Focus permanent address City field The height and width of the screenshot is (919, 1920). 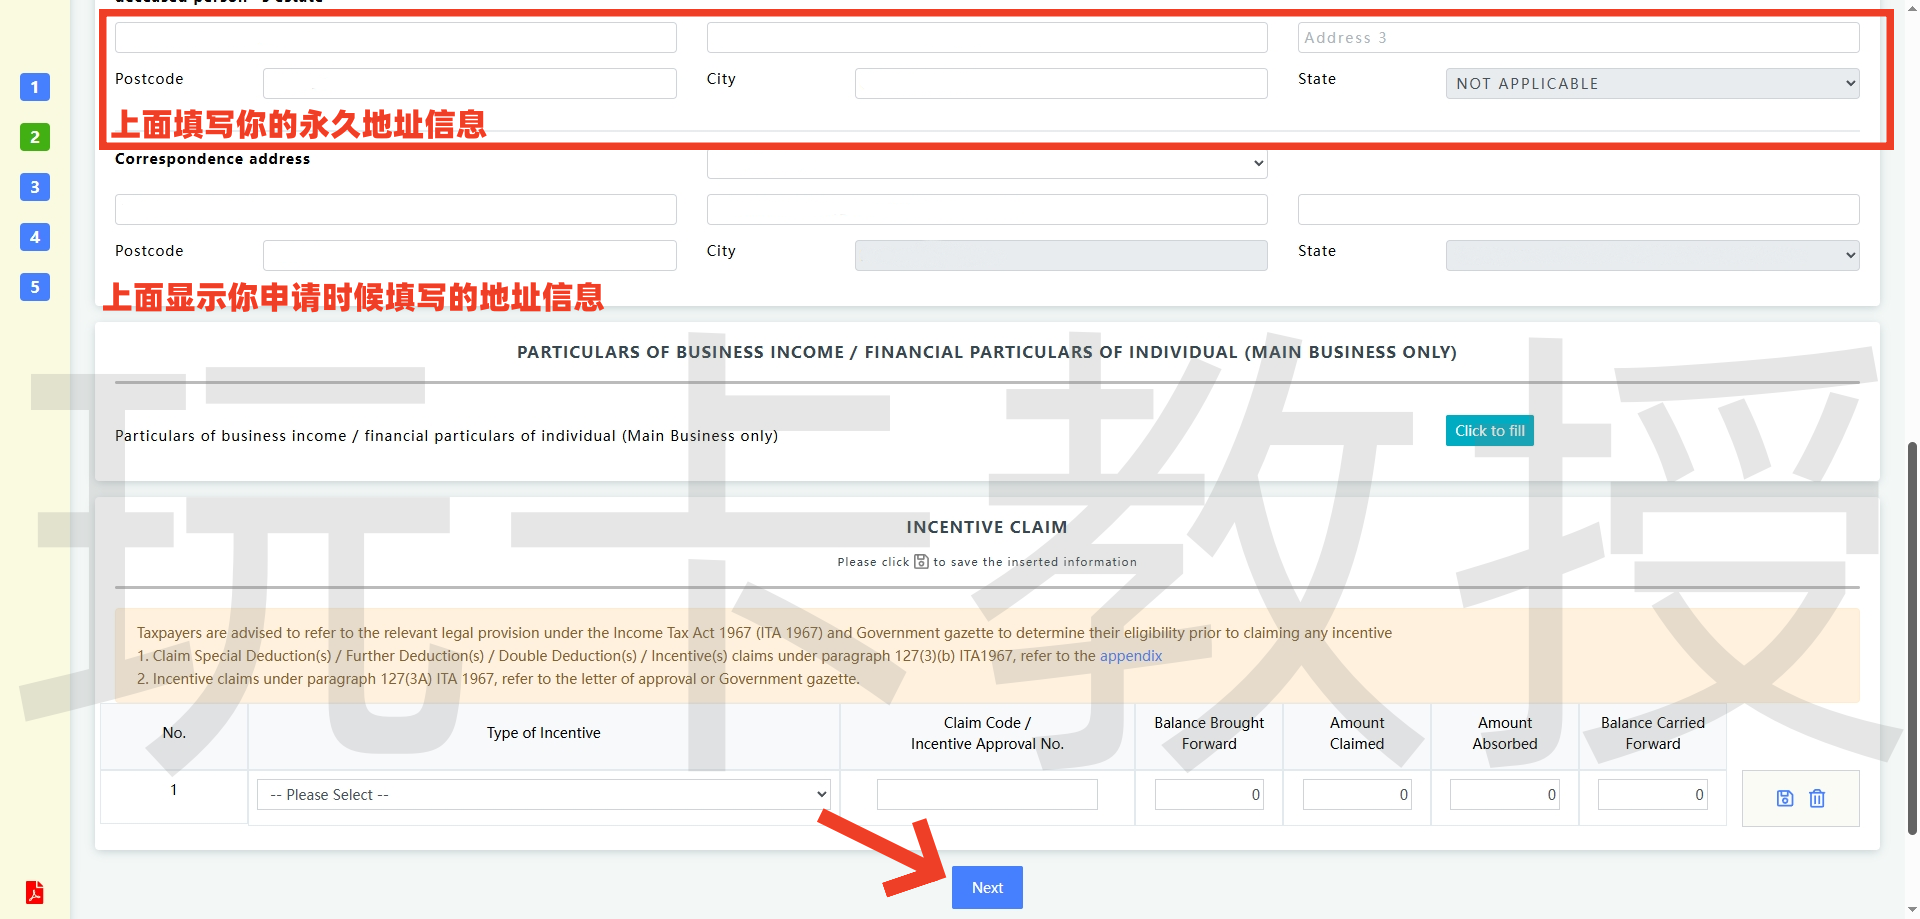click(x=1061, y=84)
